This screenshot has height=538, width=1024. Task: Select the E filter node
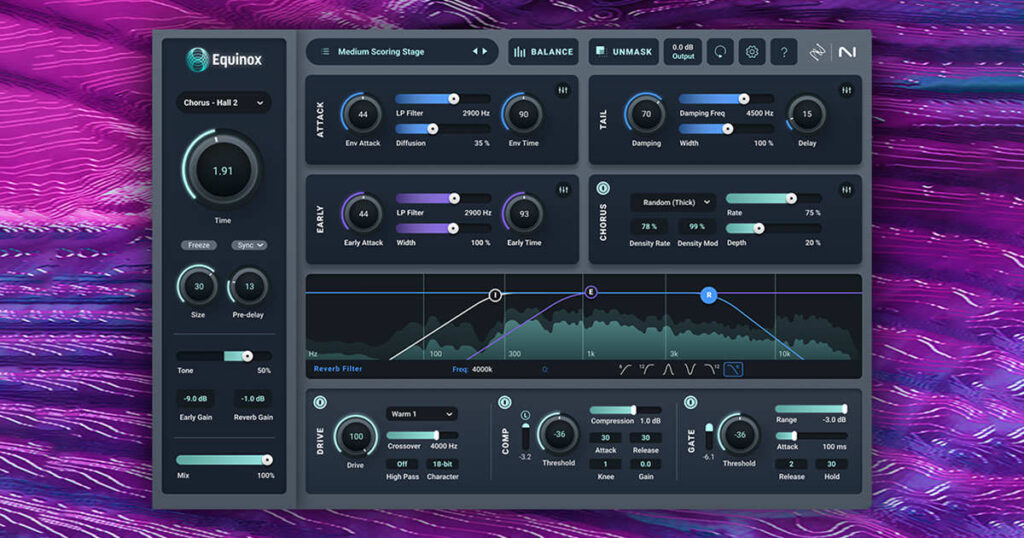590,292
